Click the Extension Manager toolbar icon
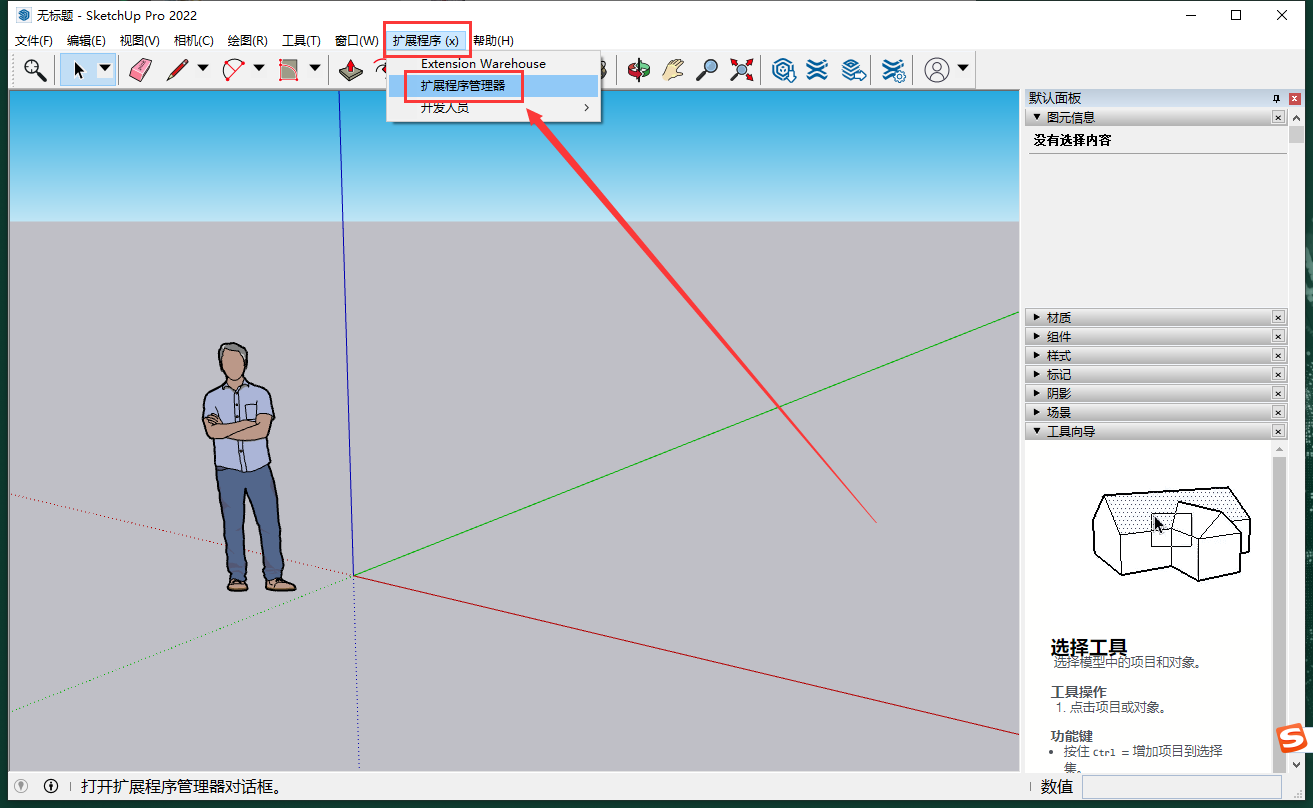Viewport: 1313px width, 808px height. [x=893, y=69]
